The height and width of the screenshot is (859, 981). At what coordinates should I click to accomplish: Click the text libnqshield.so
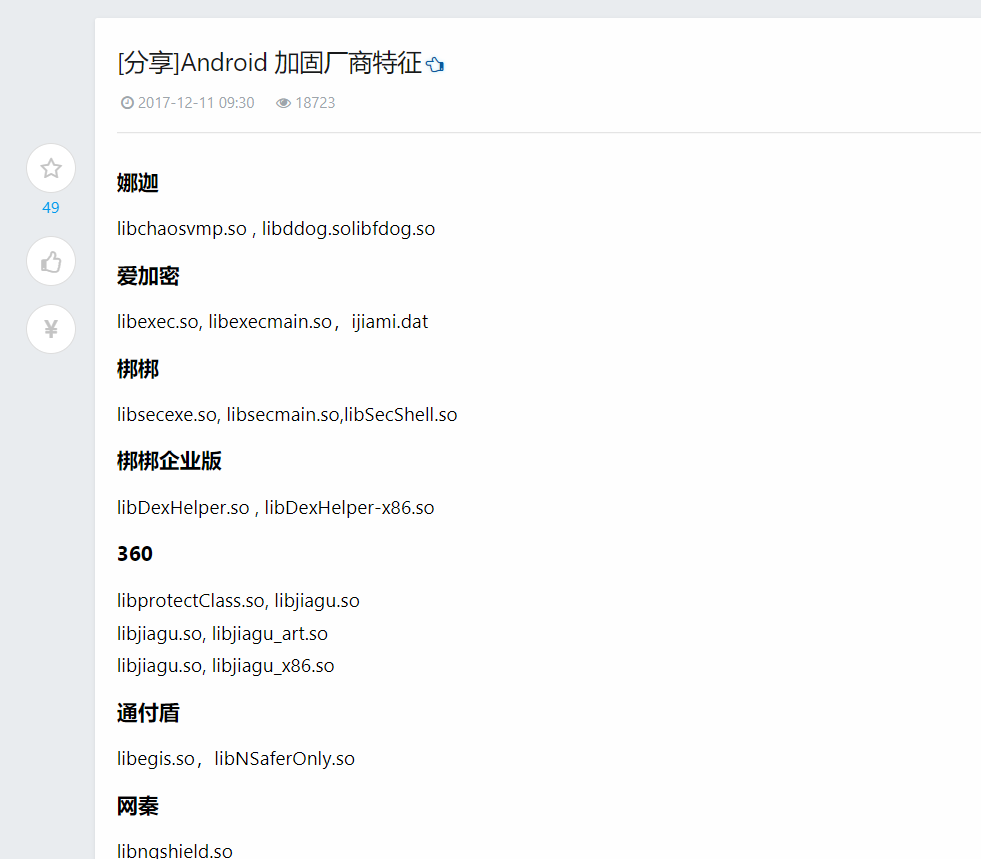pyautogui.click(x=175, y=851)
